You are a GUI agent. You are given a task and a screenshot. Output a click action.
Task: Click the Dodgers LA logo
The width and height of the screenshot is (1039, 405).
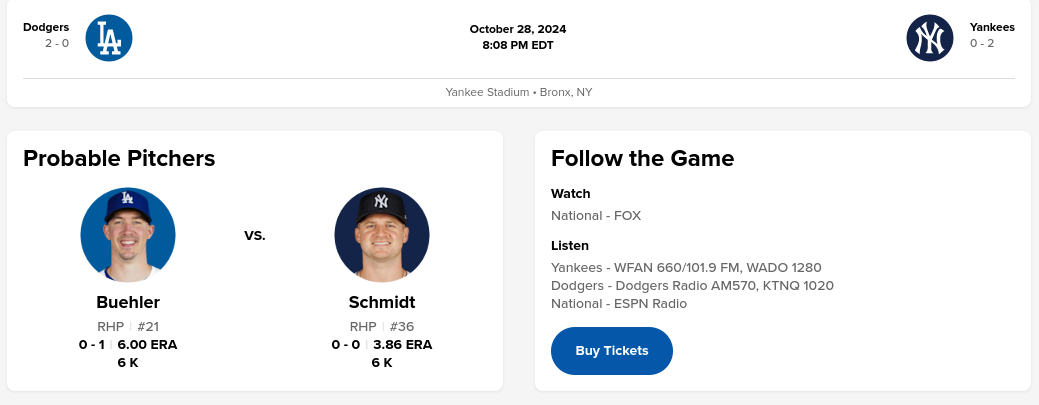pos(109,37)
